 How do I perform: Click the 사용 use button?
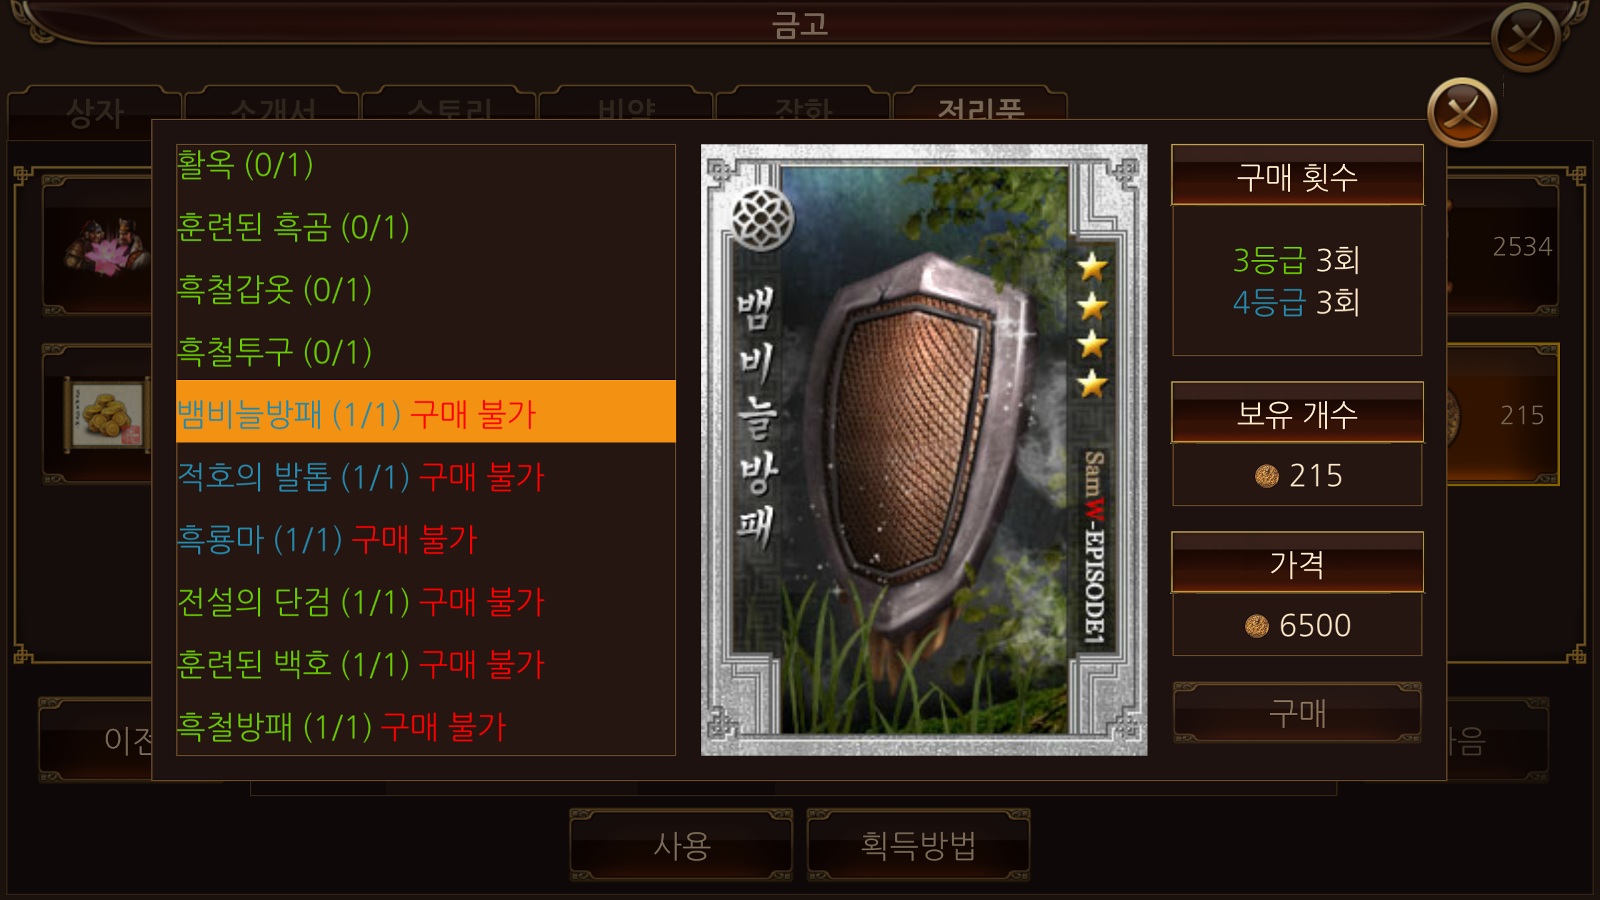coord(681,845)
